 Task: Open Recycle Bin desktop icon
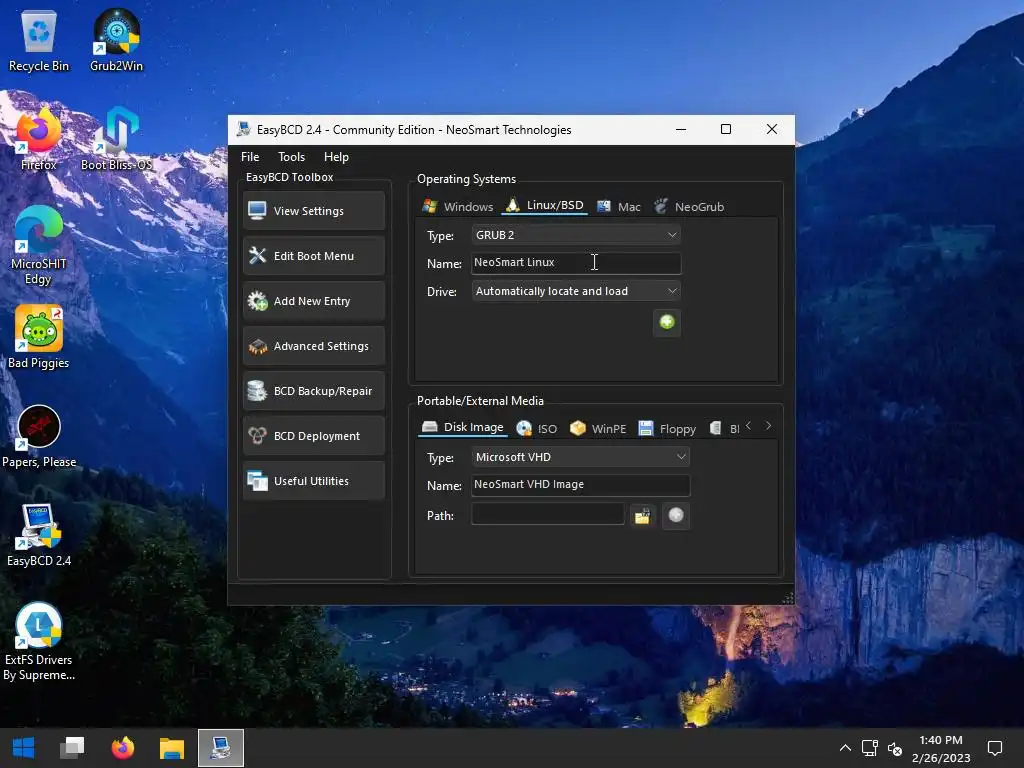point(39,41)
